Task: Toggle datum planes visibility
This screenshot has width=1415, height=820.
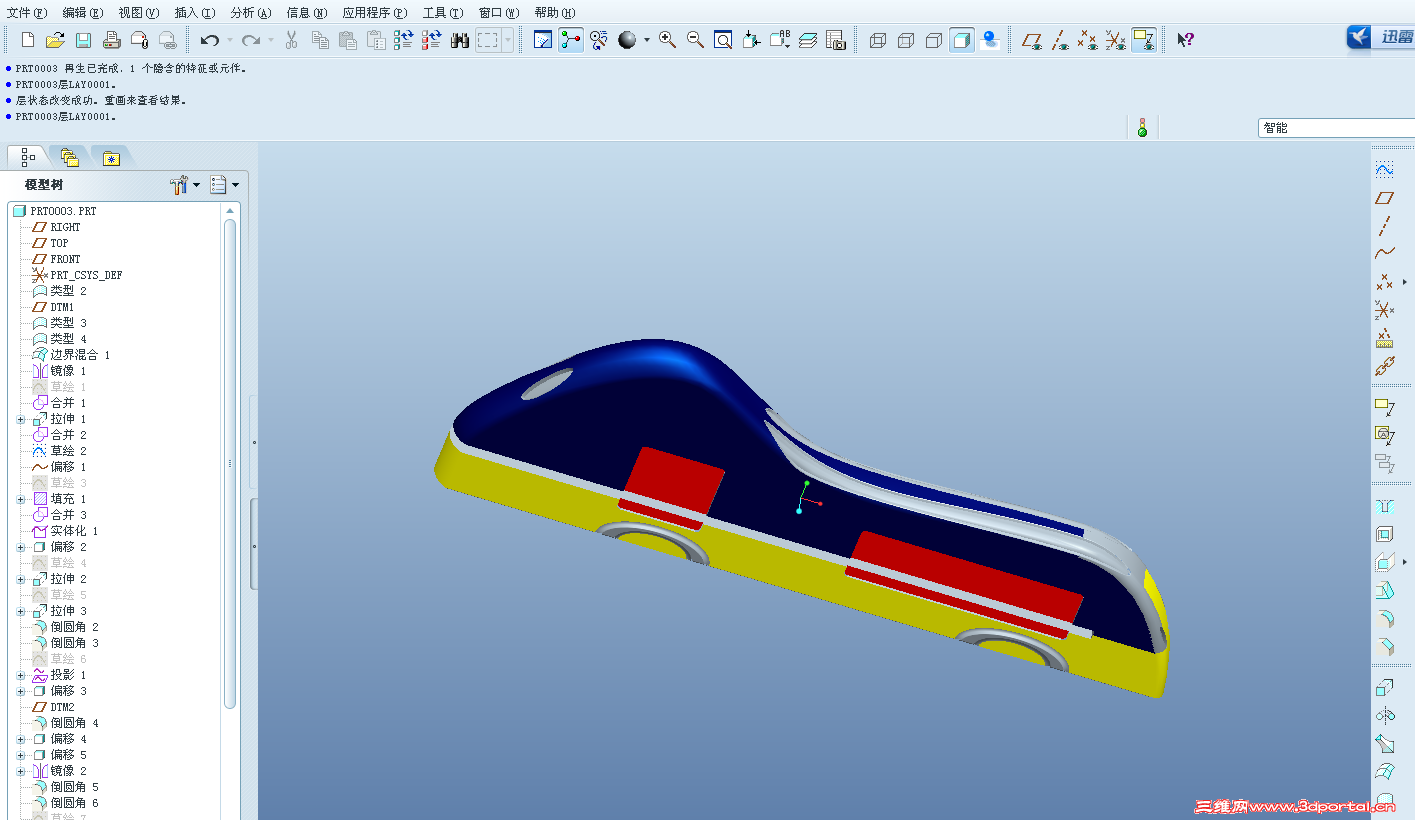Action: click(1032, 40)
